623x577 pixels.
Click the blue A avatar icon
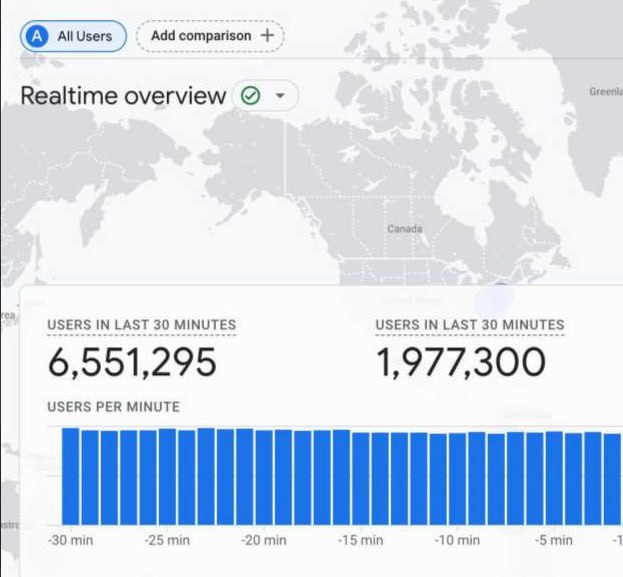37,36
